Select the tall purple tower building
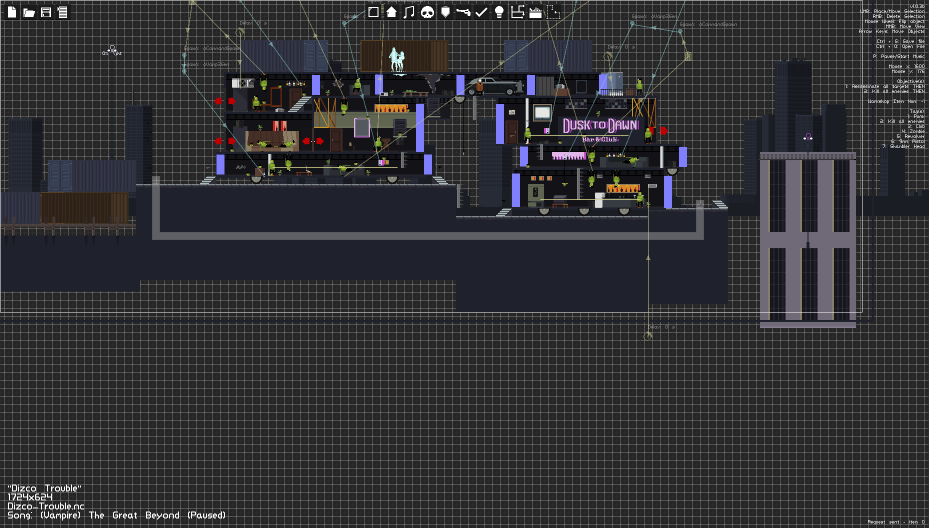Viewport: 929px width, 528px height. [808, 240]
